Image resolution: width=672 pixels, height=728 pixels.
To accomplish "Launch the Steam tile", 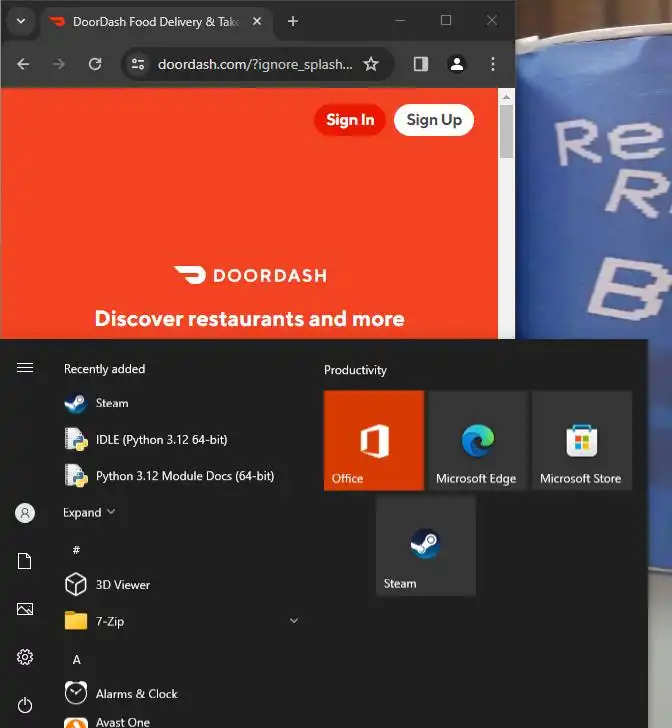I will pos(426,546).
